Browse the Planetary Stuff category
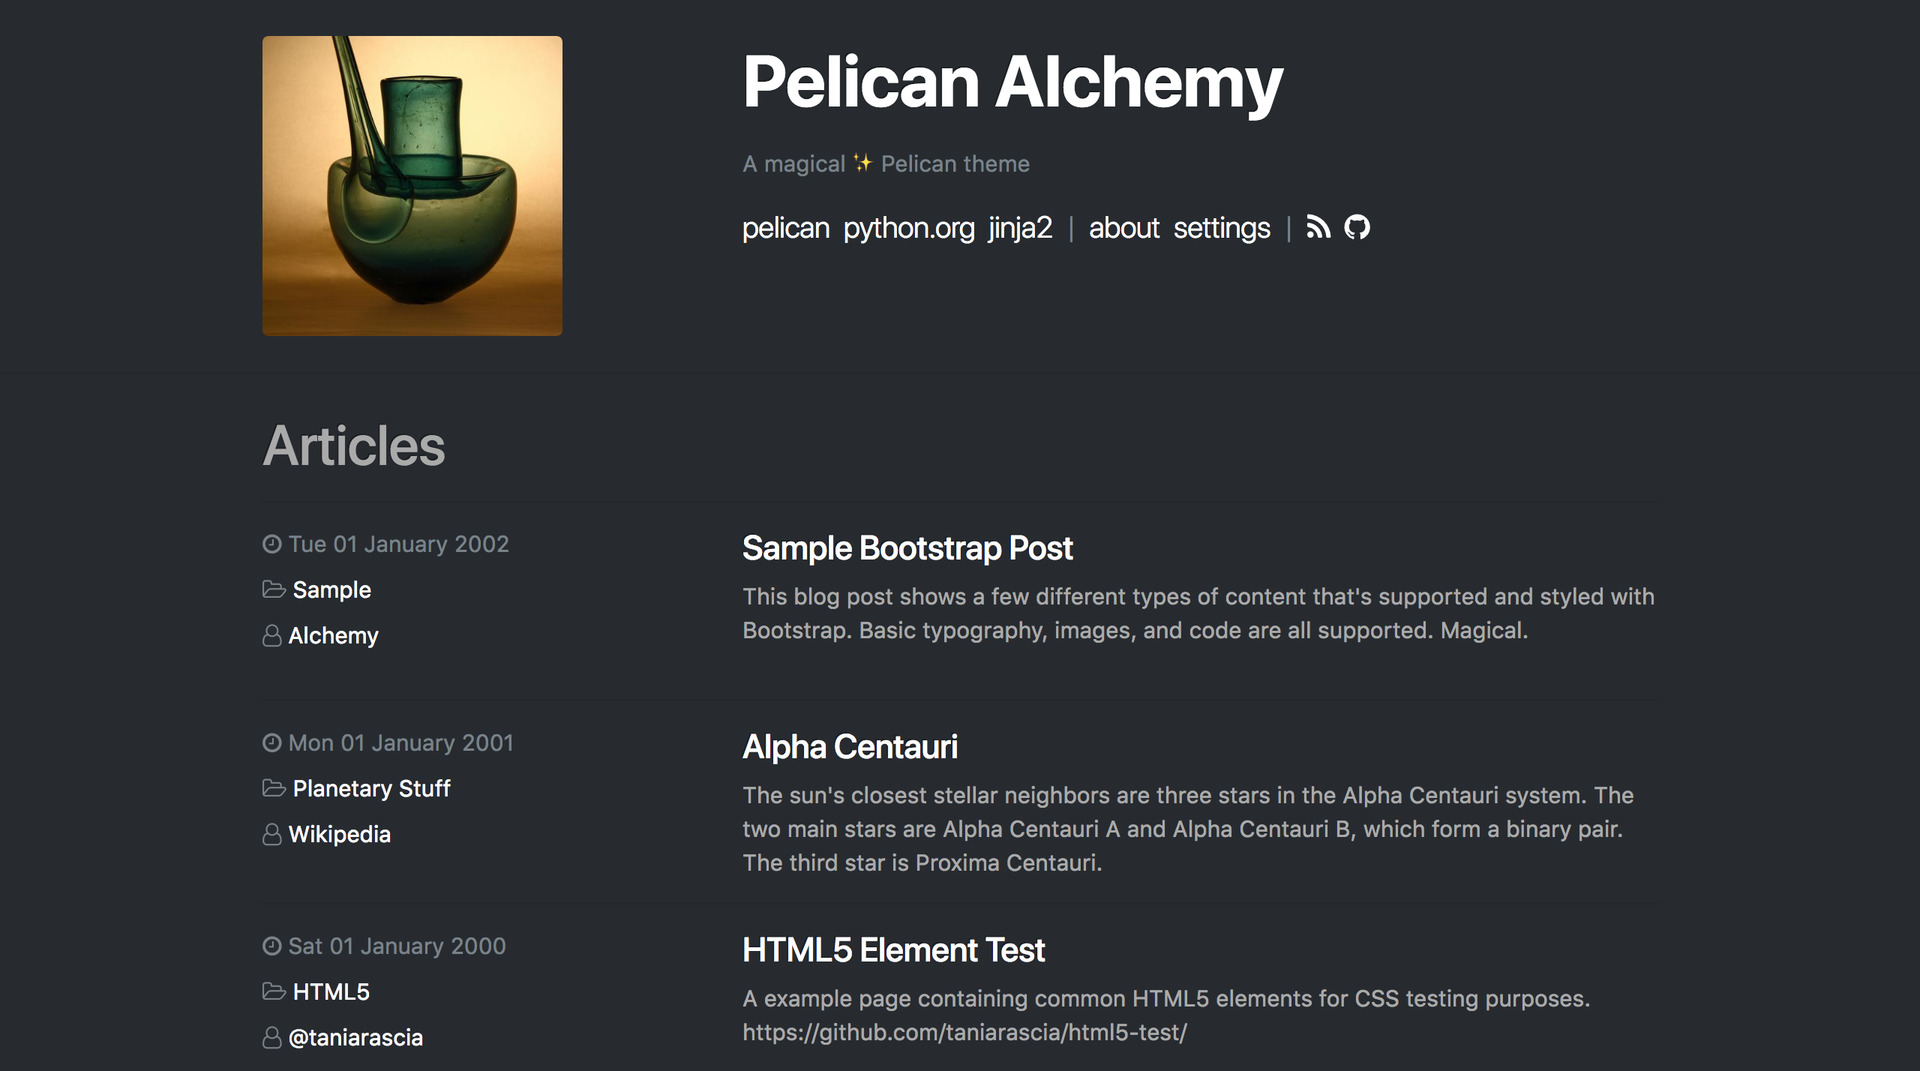Screen dimensions: 1920x1071 [371, 789]
